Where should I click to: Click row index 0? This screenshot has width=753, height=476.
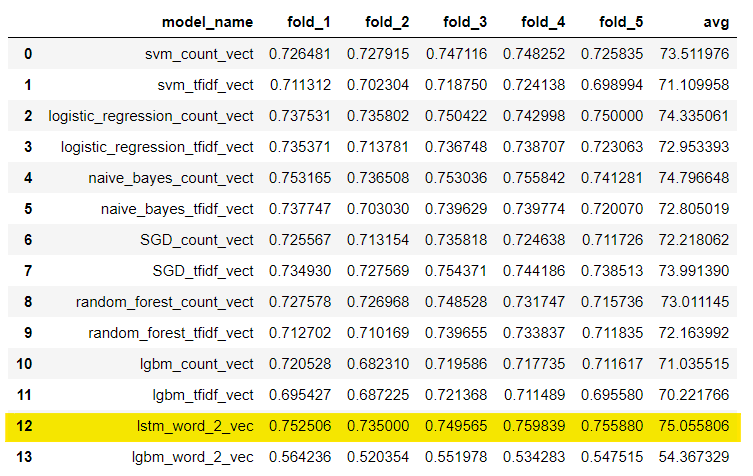(28, 54)
